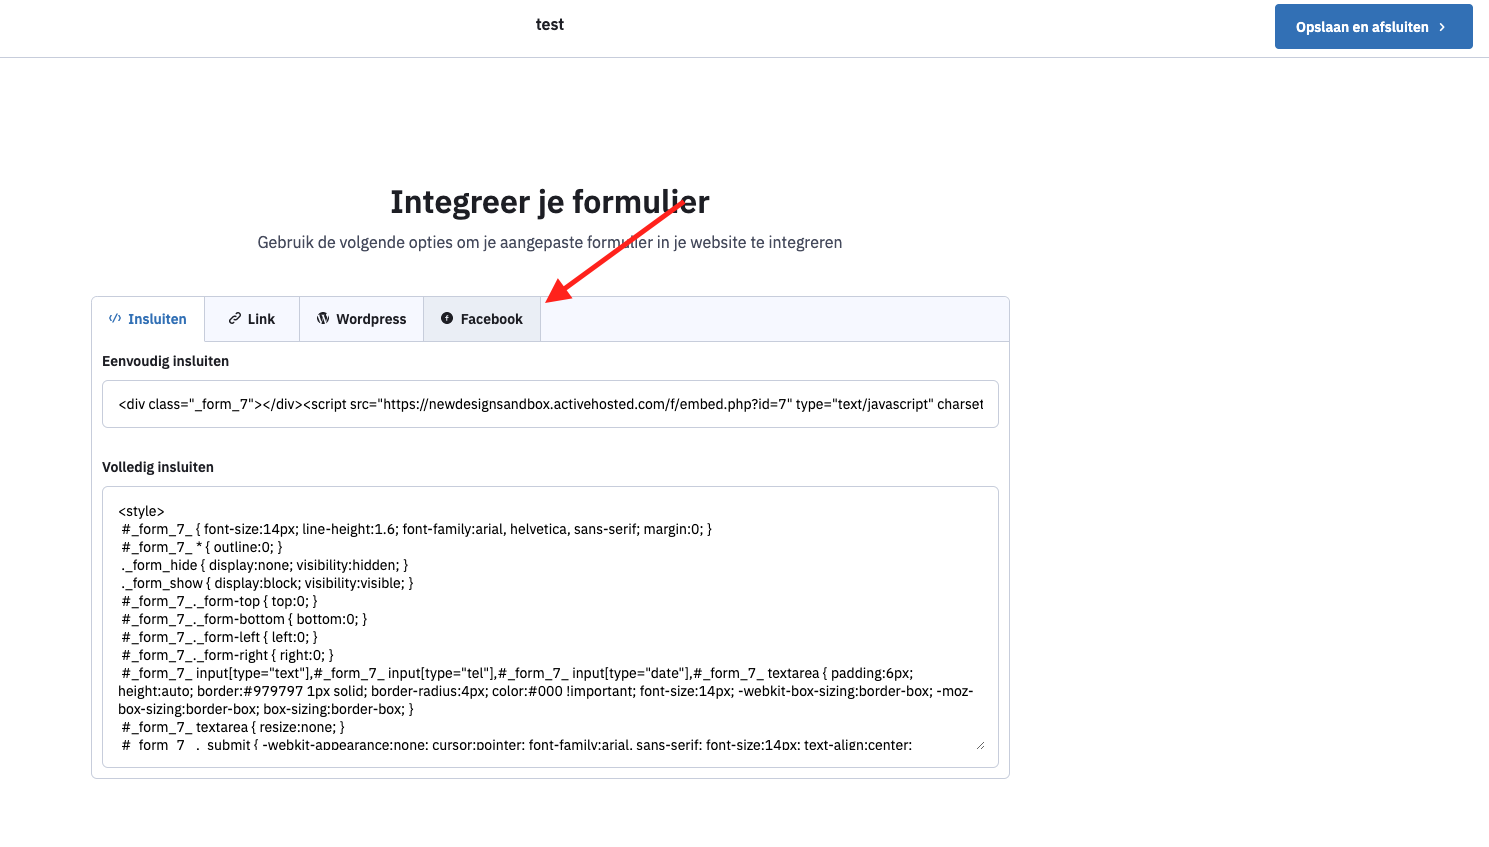
Task: Click the Eenvoudig insluiten code field
Action: click(550, 404)
